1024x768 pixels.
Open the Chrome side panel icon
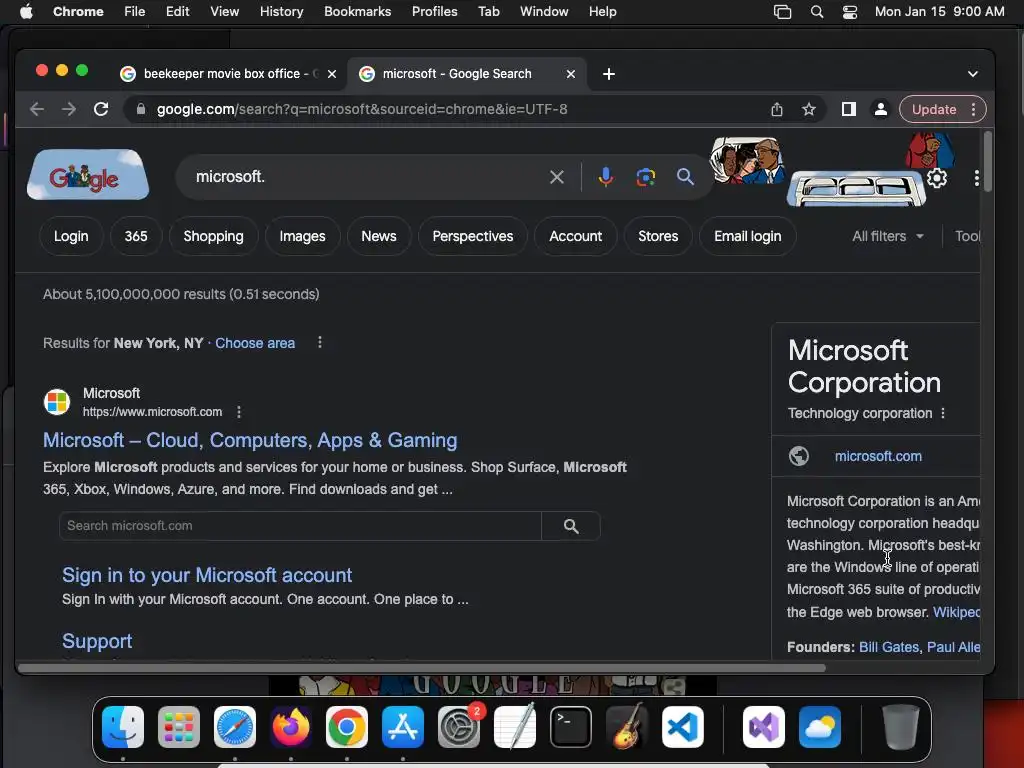[848, 109]
